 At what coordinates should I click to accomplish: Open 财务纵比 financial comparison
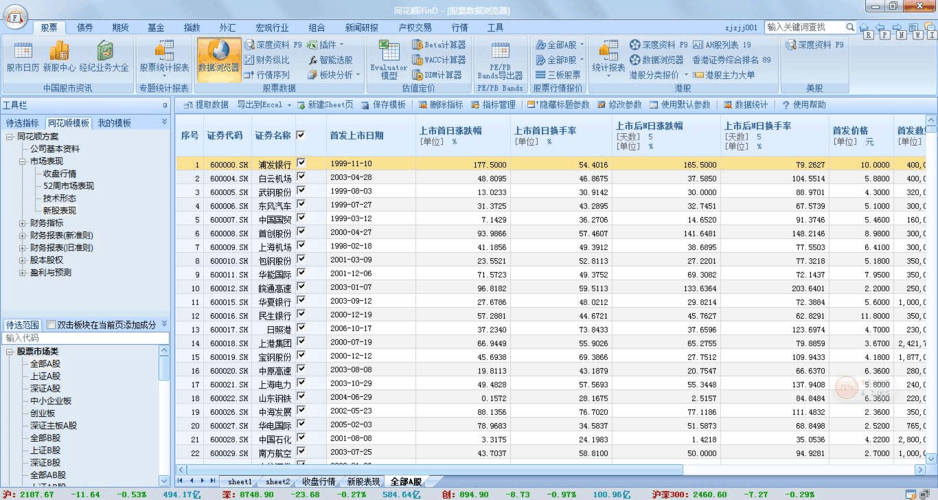[x=267, y=60]
